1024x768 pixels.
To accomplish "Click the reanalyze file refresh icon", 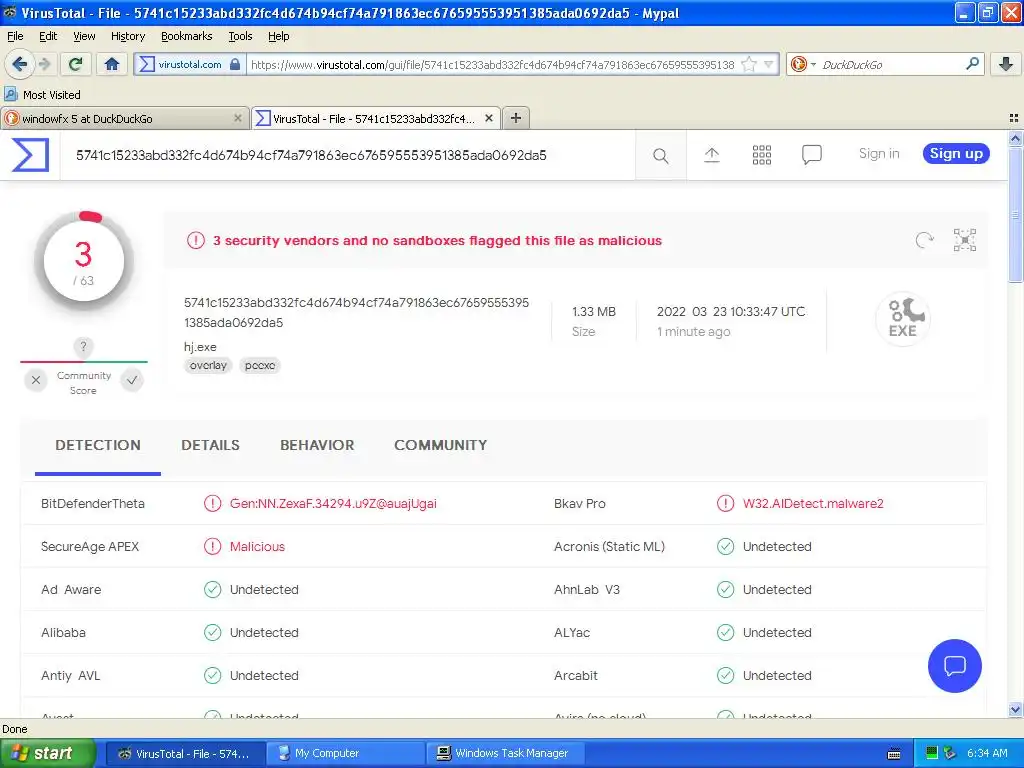I will [x=925, y=240].
